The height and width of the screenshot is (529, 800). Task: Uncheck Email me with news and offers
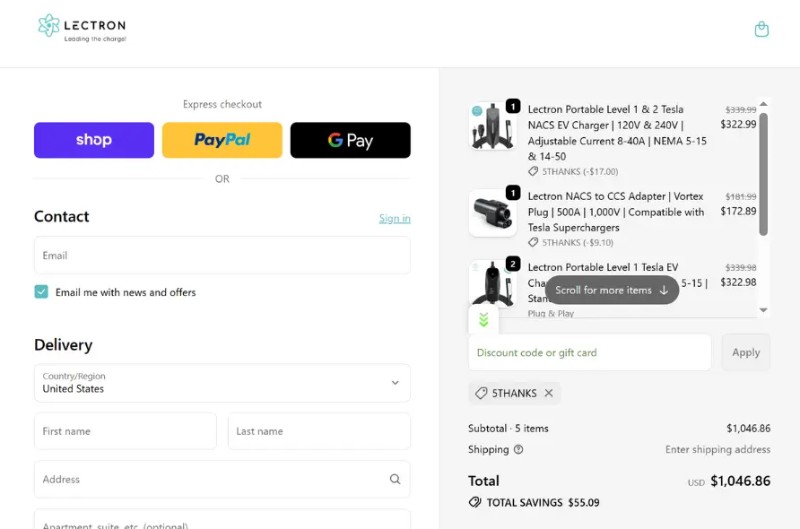[41, 292]
